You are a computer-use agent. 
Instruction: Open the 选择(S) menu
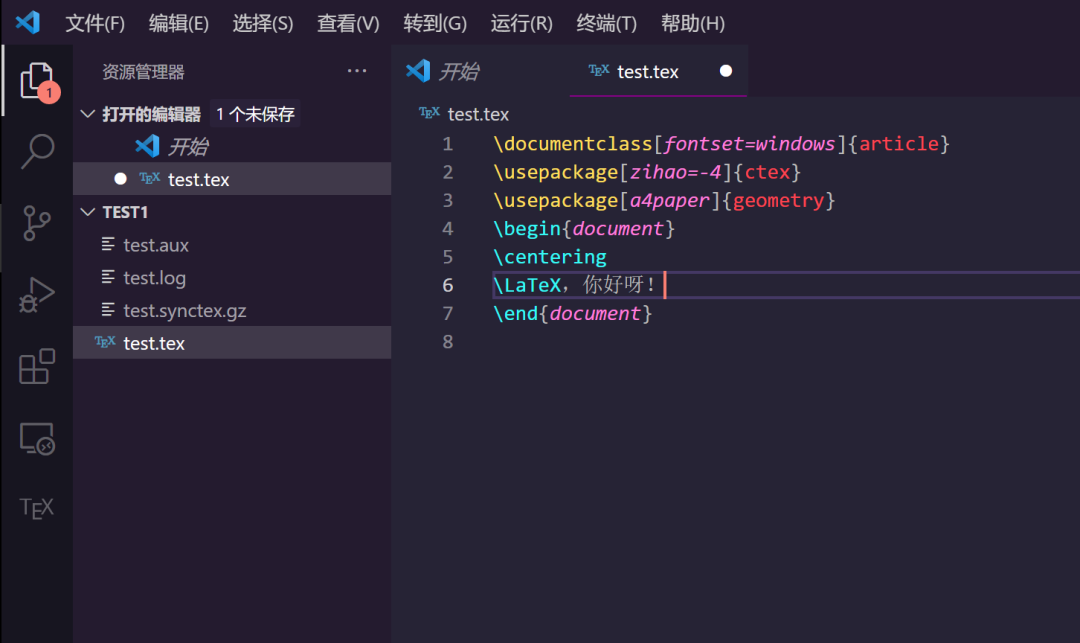[x=262, y=23]
